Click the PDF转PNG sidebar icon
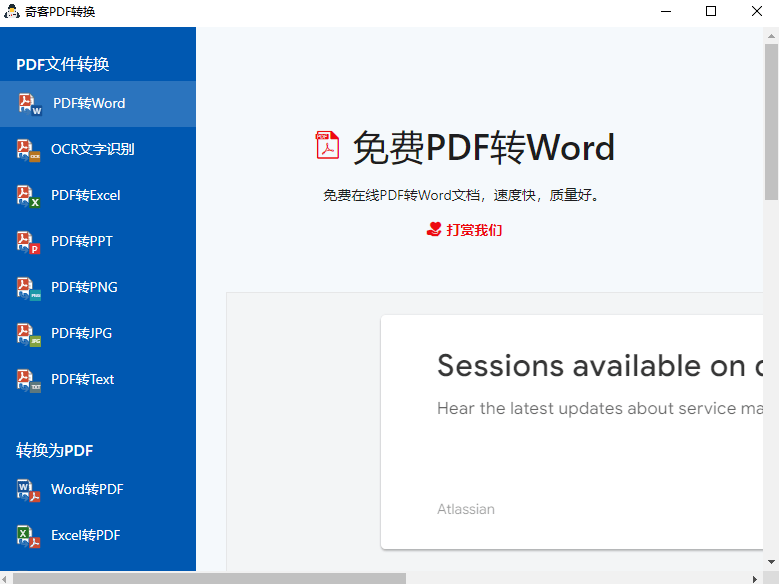 [x=28, y=288]
